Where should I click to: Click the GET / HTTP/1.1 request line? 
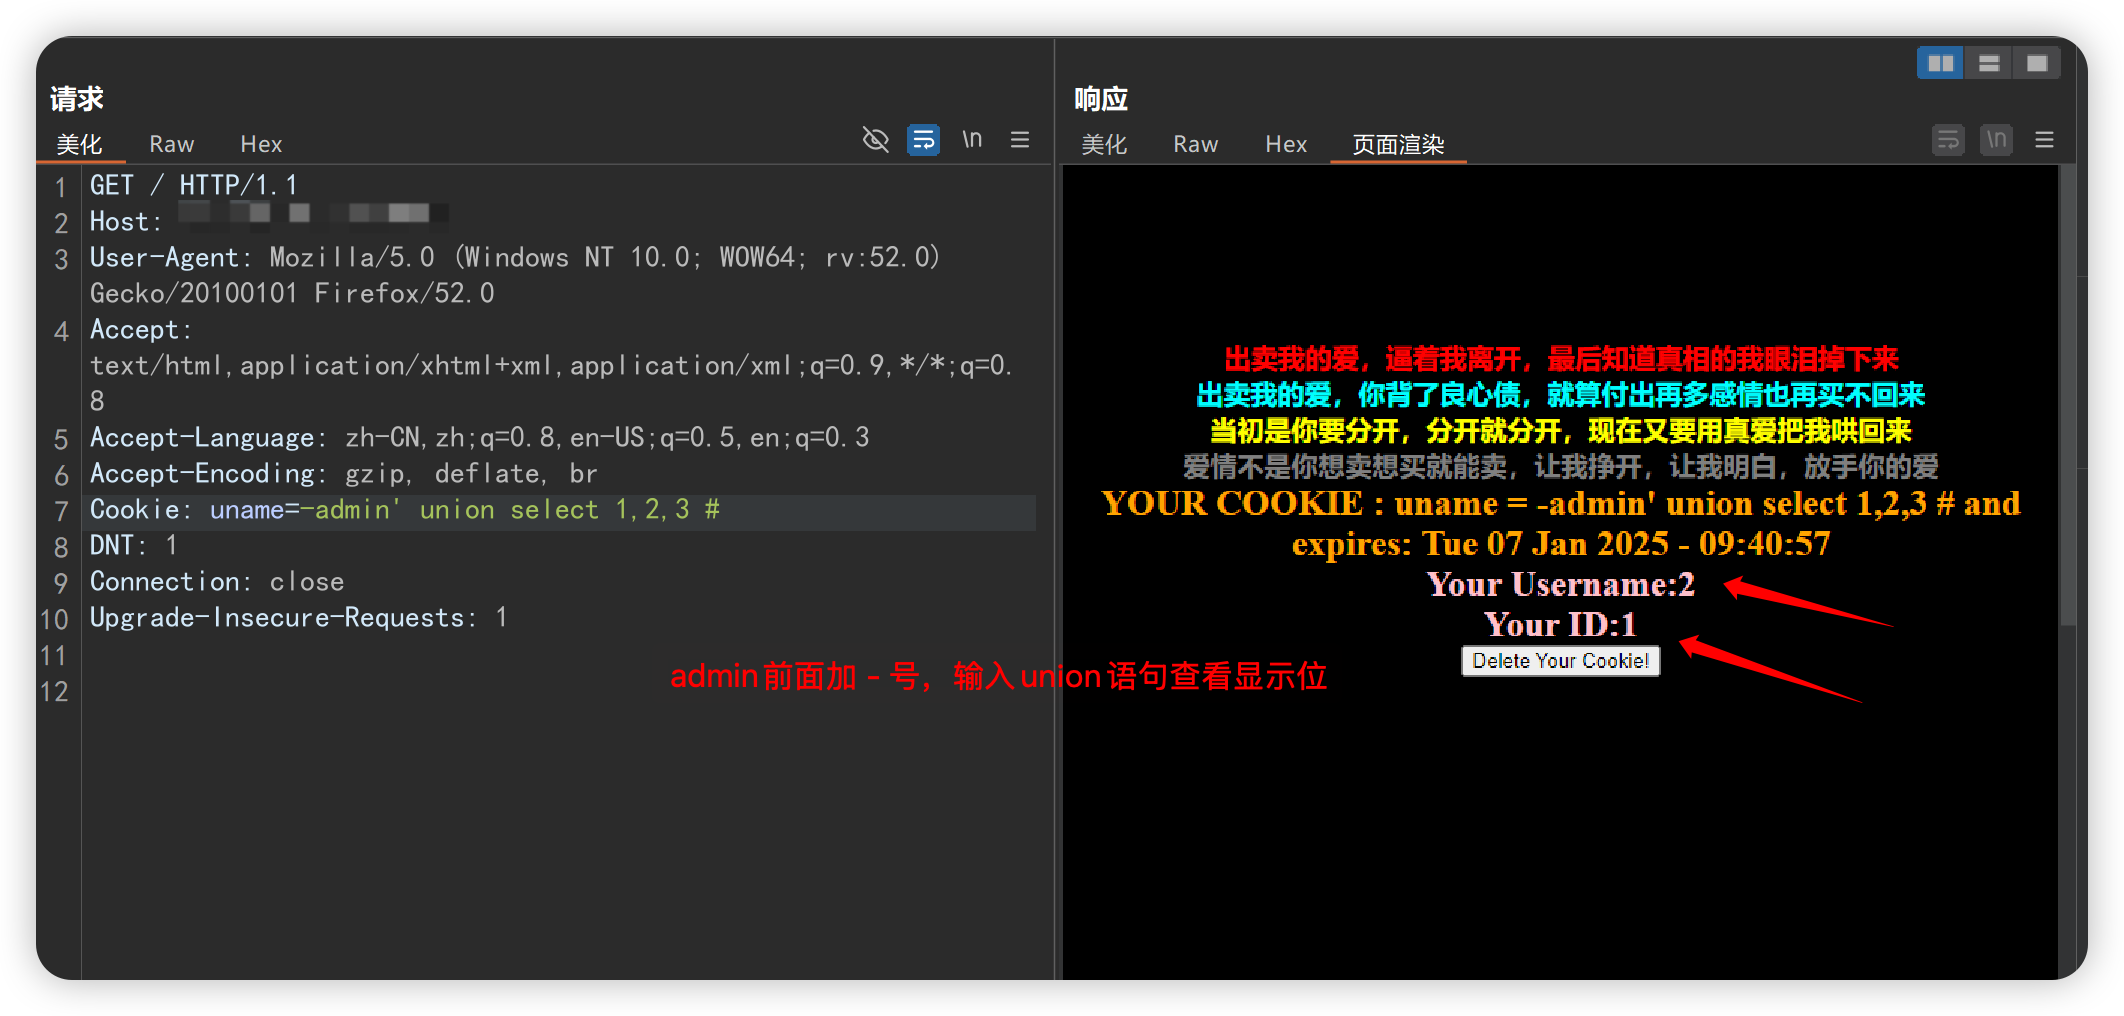pyautogui.click(x=193, y=185)
